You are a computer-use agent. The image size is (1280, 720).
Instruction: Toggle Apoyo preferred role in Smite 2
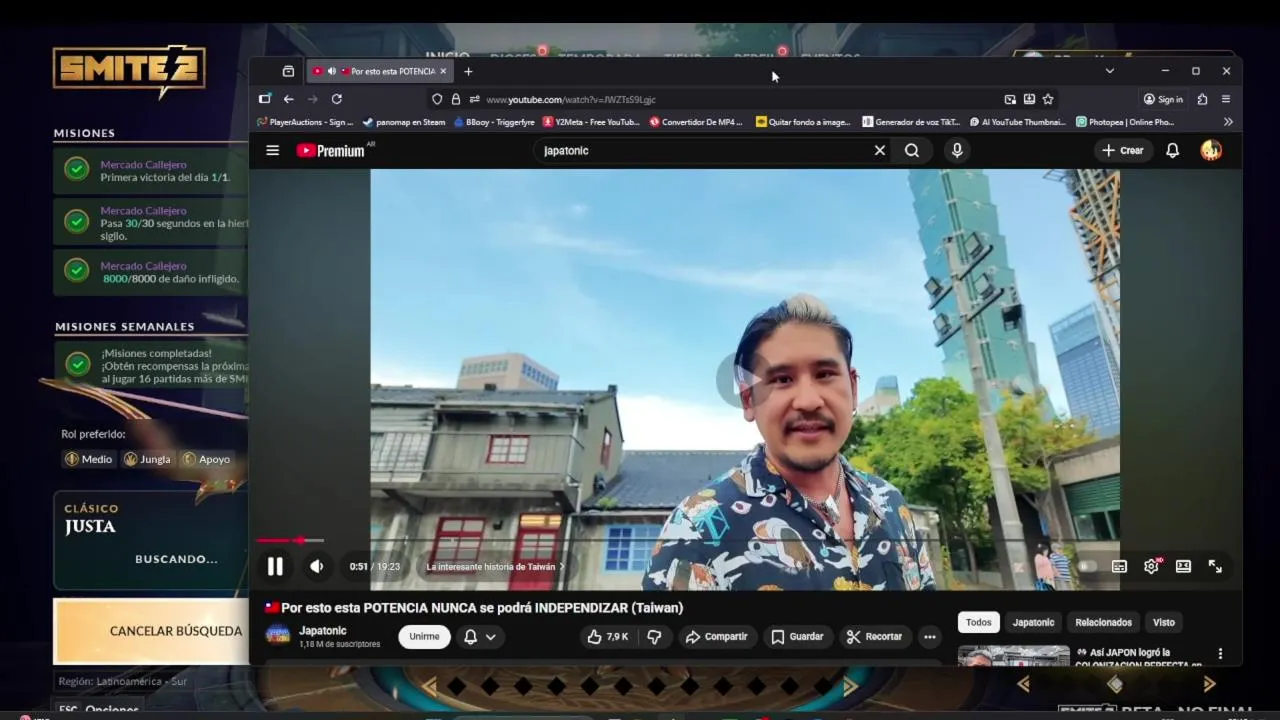tap(206, 459)
